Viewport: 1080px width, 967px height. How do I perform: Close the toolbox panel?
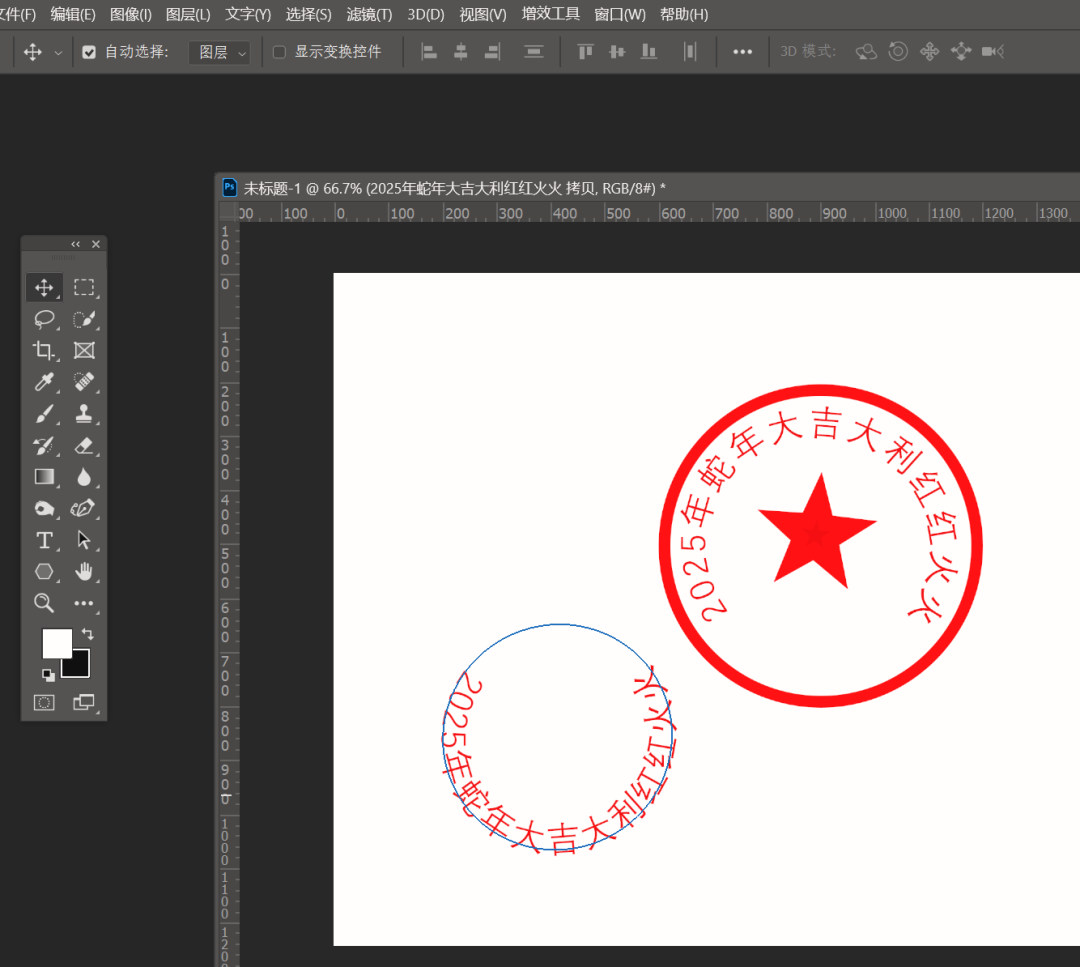[x=96, y=244]
